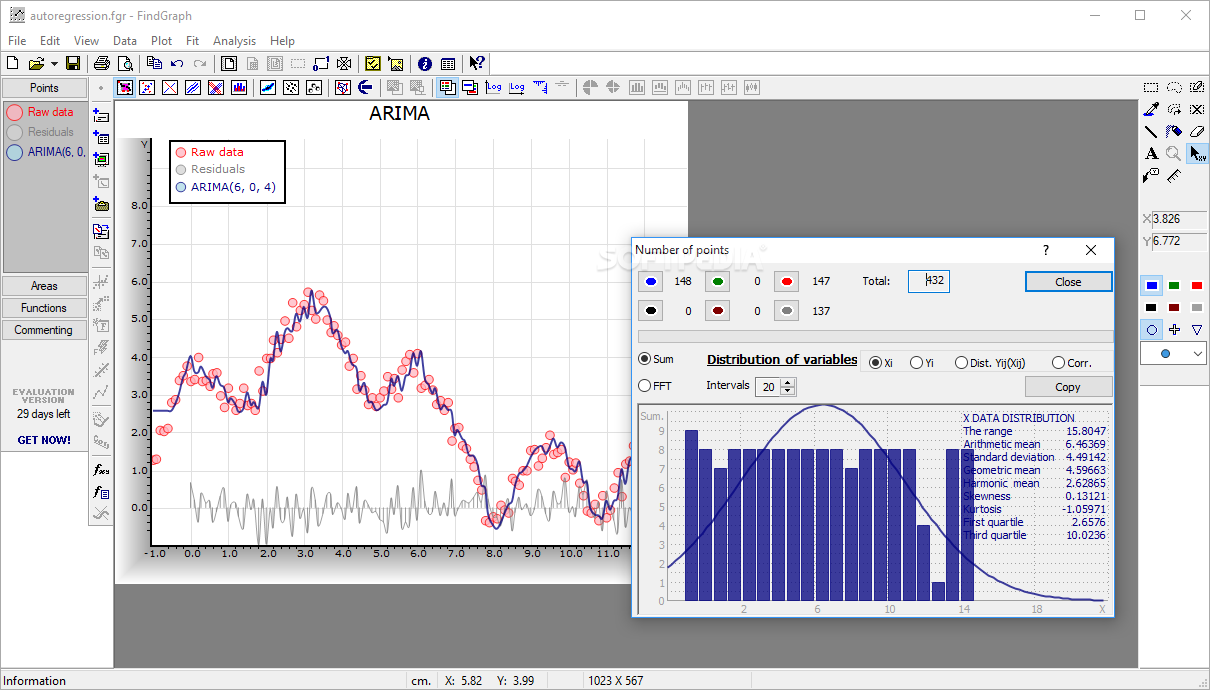The image size is (1210, 690).
Task: Open the Functions panel
Action: [x=44, y=308]
